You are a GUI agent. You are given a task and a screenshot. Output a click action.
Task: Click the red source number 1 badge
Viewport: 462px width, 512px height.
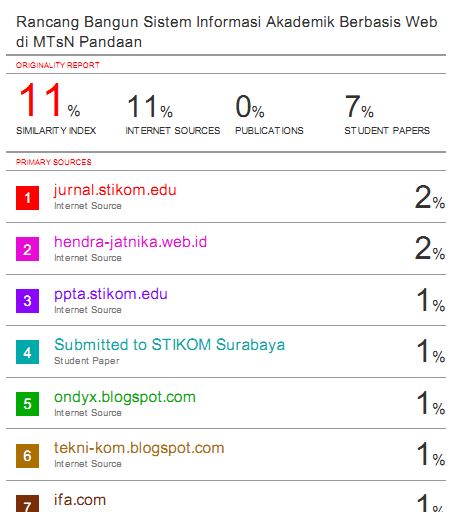(x=27, y=198)
